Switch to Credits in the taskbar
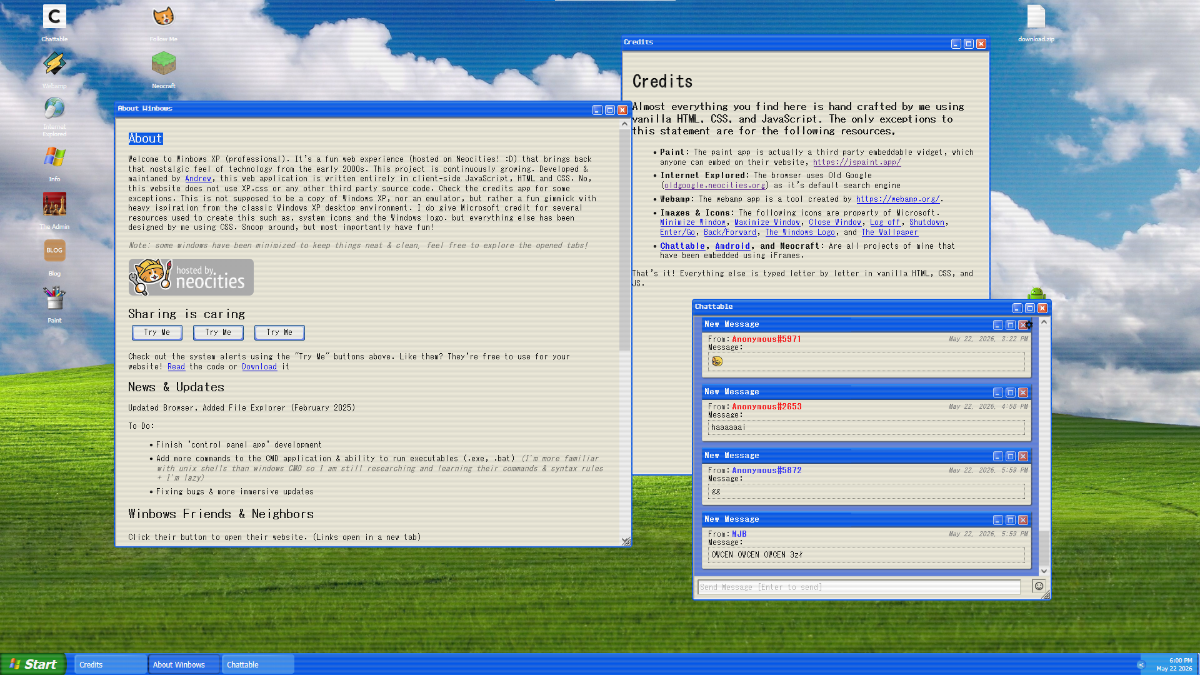 [110, 664]
